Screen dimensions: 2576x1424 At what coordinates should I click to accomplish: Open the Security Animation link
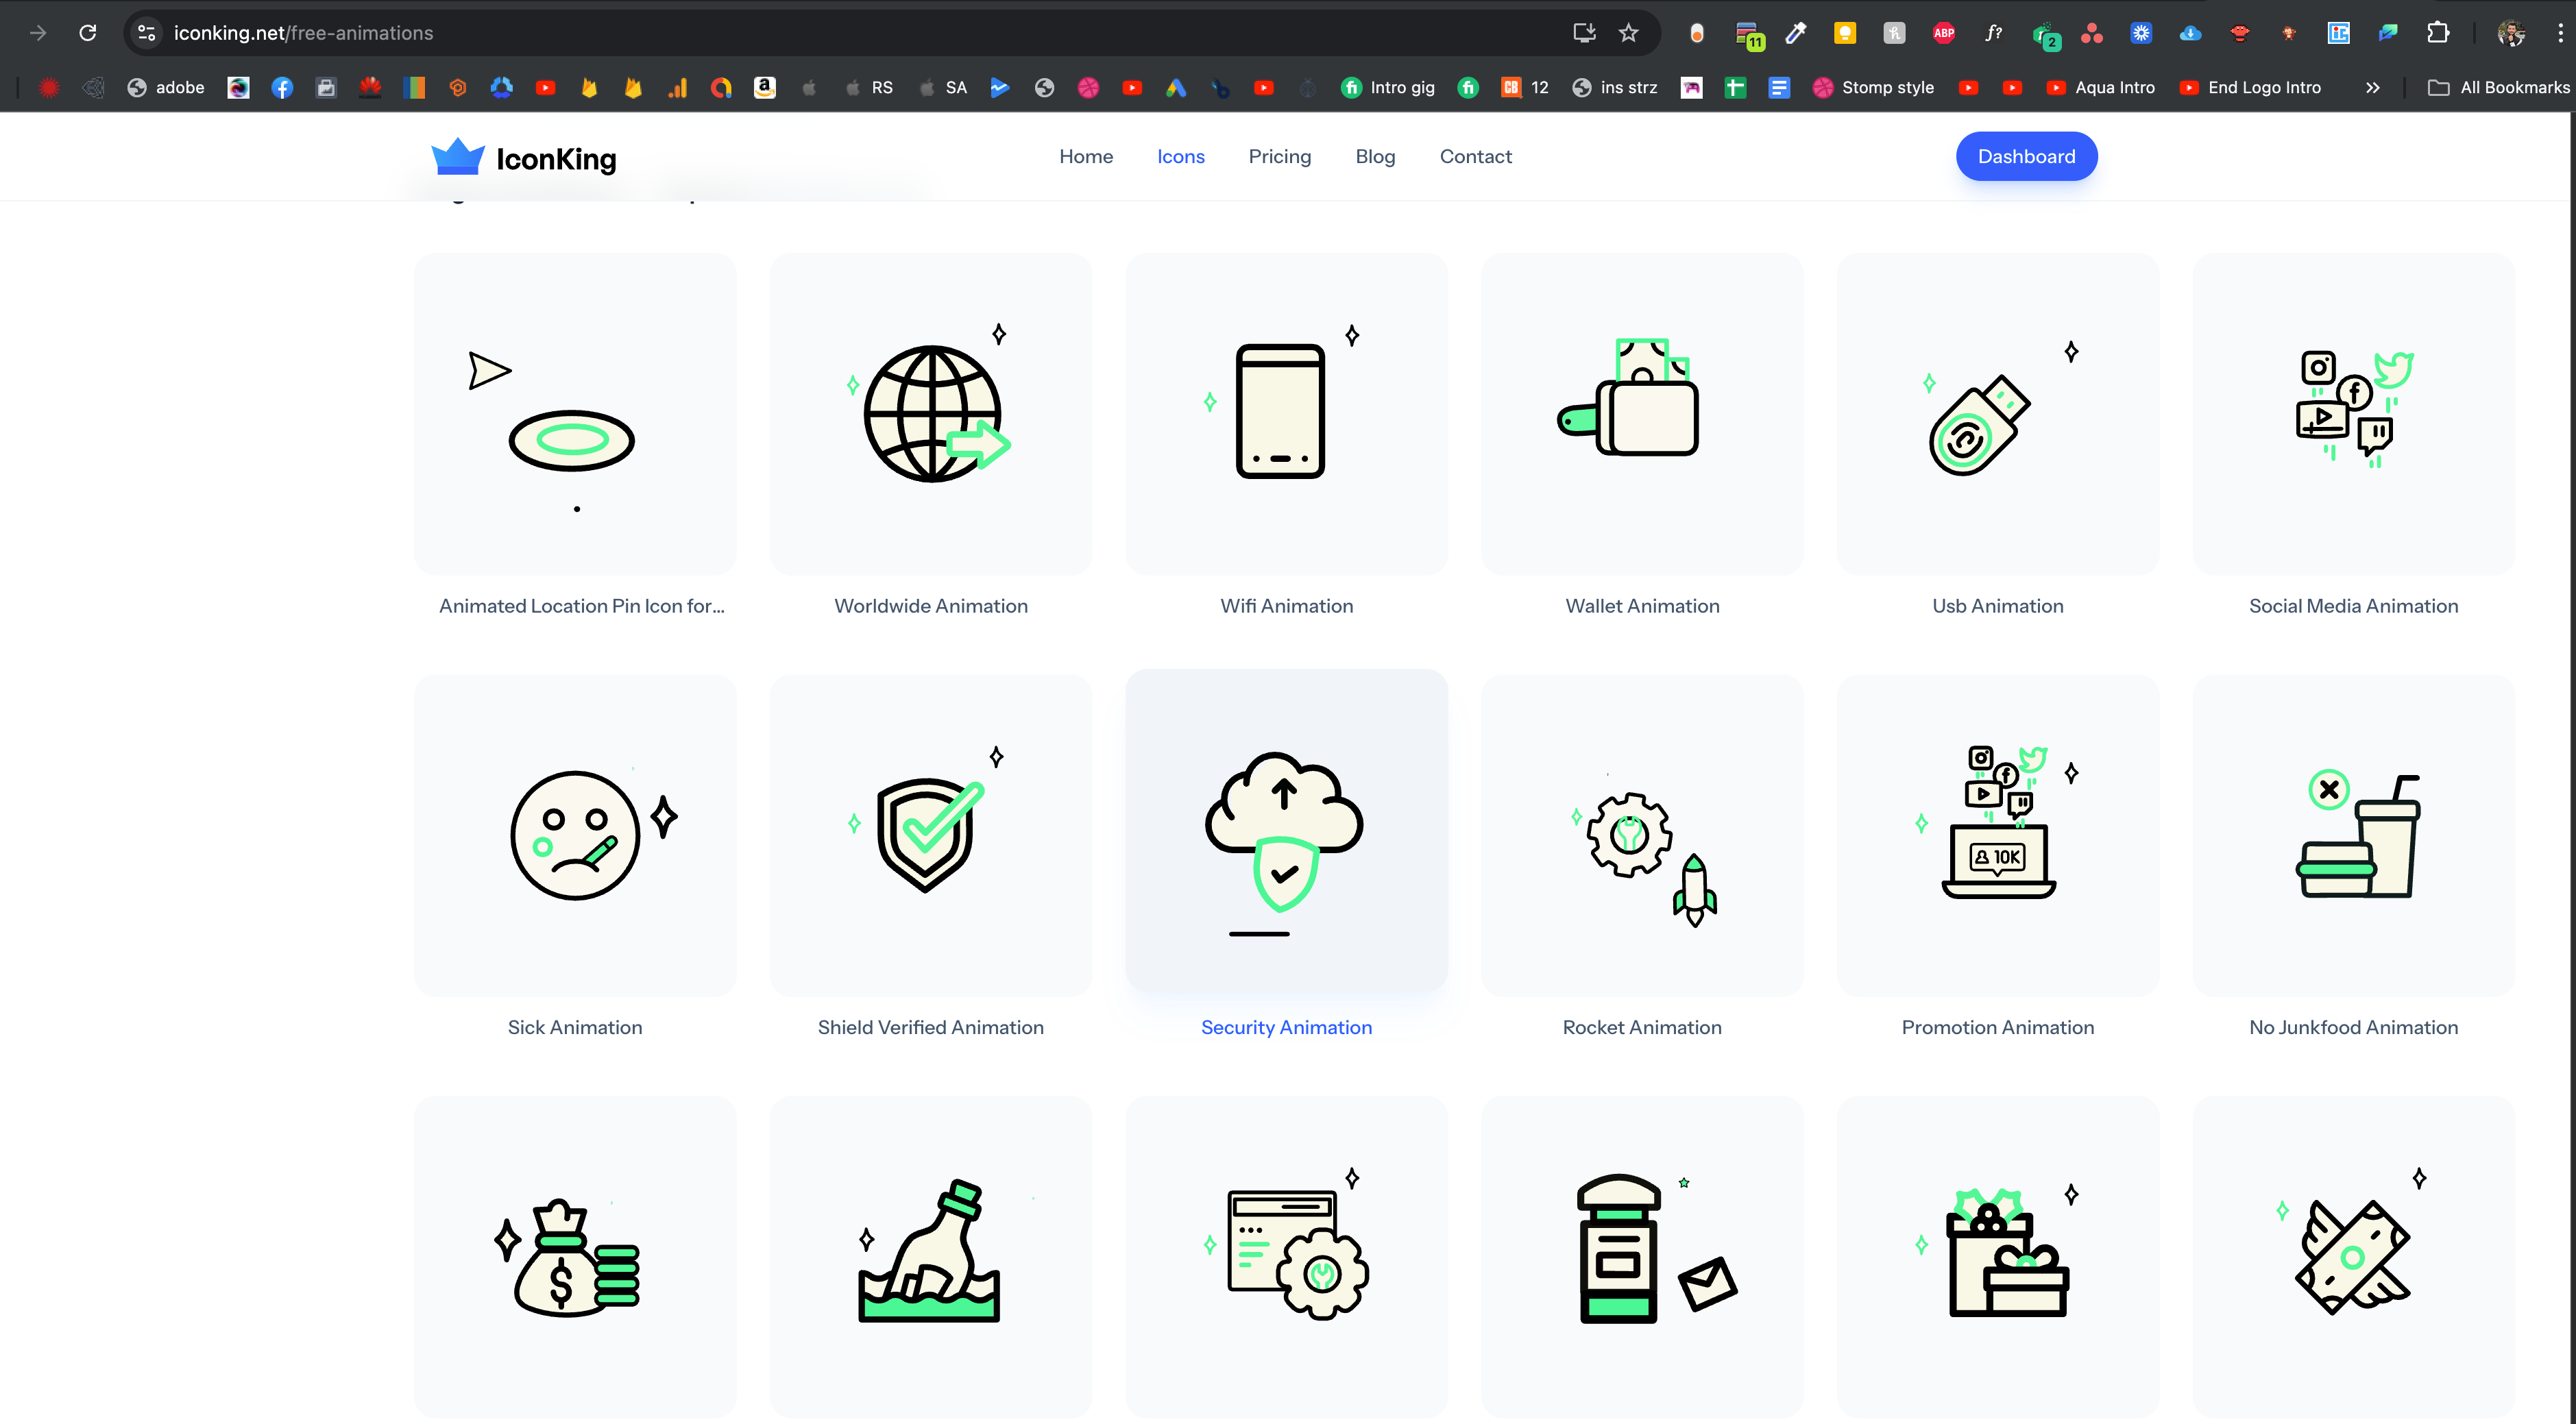(1286, 1027)
